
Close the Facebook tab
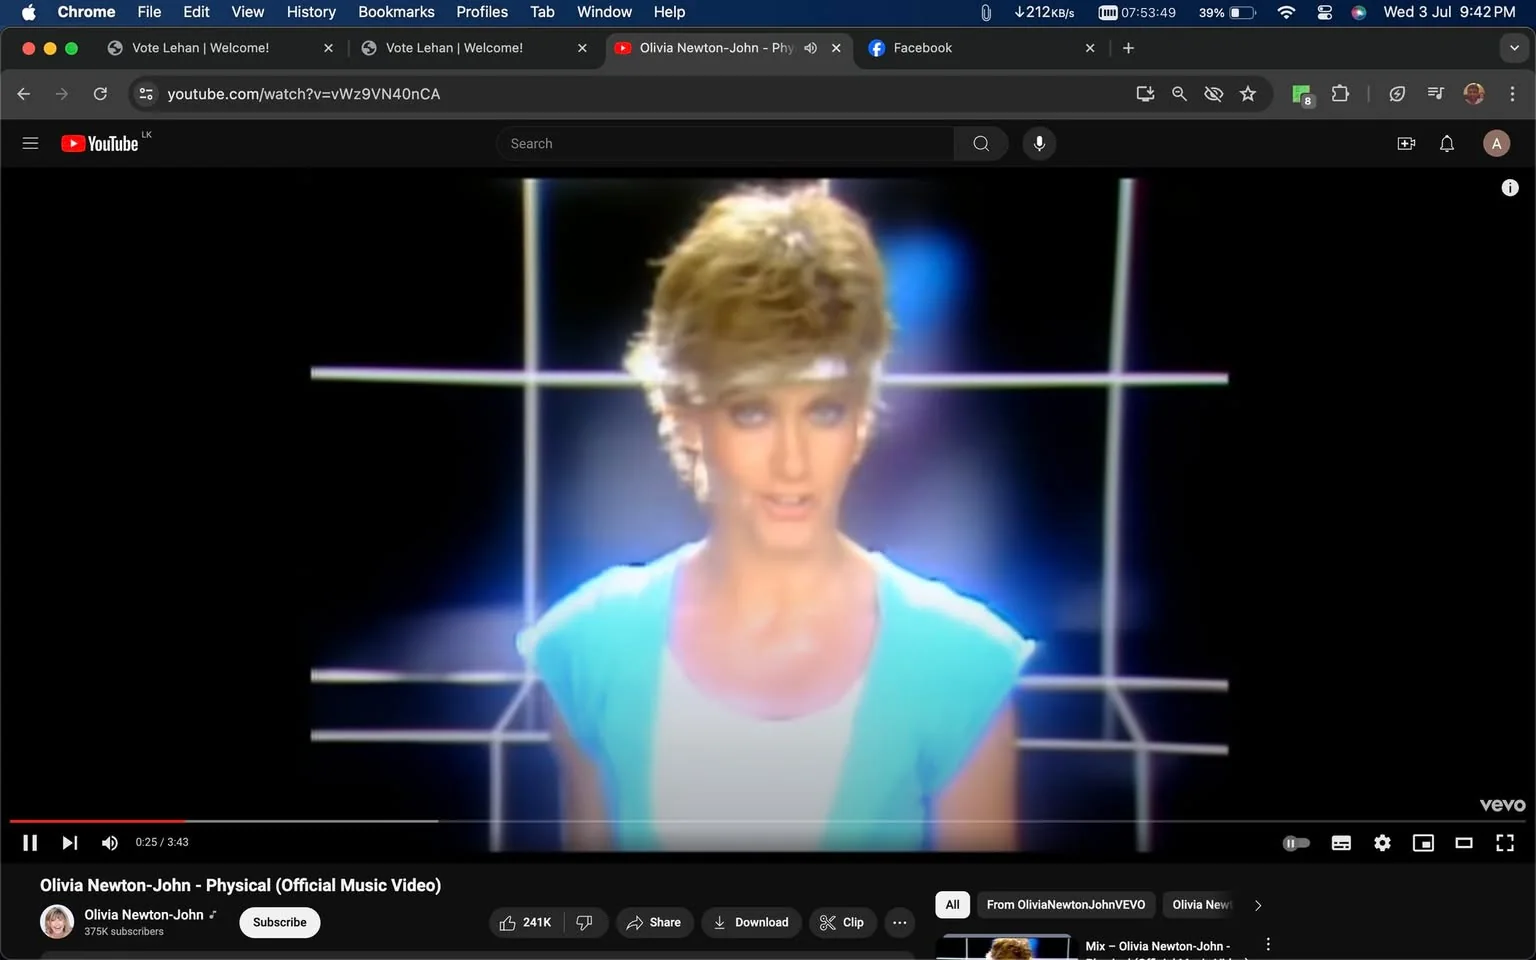tap(1090, 48)
